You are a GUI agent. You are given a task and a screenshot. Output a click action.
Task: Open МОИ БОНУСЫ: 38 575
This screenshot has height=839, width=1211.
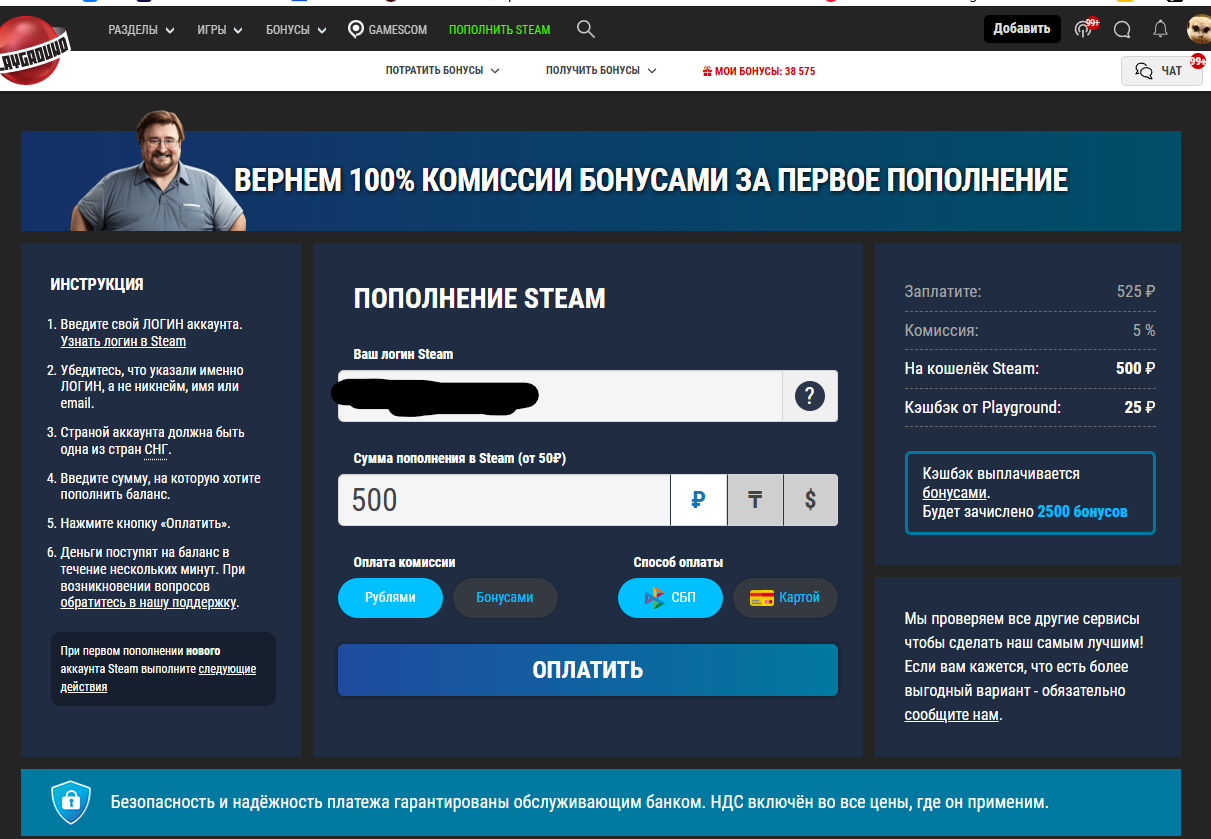click(x=758, y=71)
